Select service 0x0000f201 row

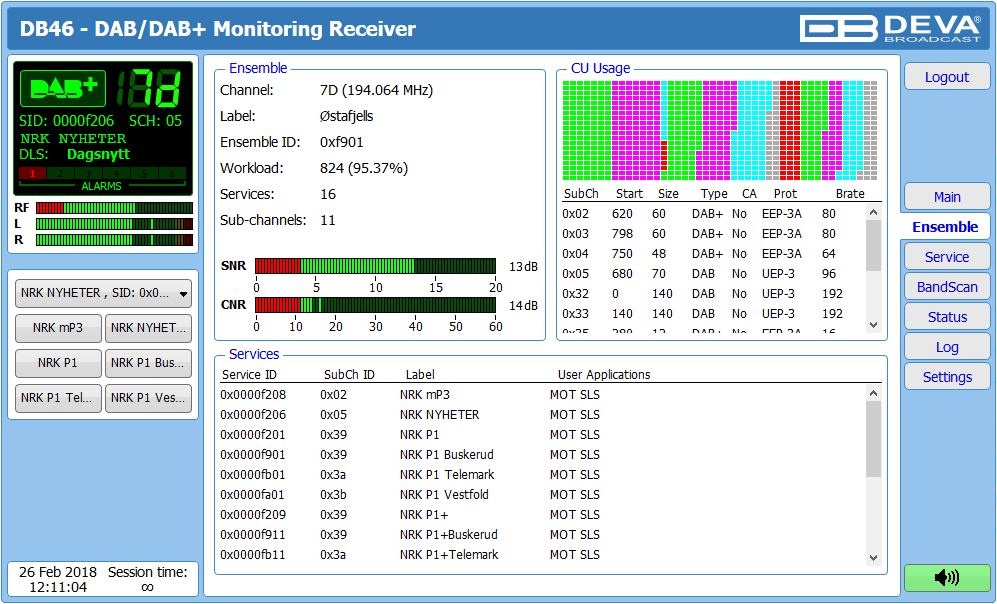click(x=542, y=435)
